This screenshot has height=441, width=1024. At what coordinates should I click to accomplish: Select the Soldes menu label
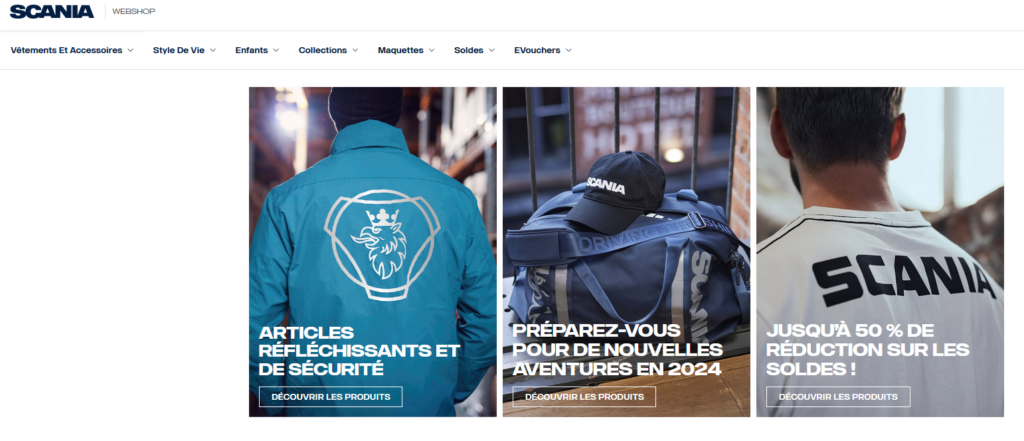tap(469, 50)
